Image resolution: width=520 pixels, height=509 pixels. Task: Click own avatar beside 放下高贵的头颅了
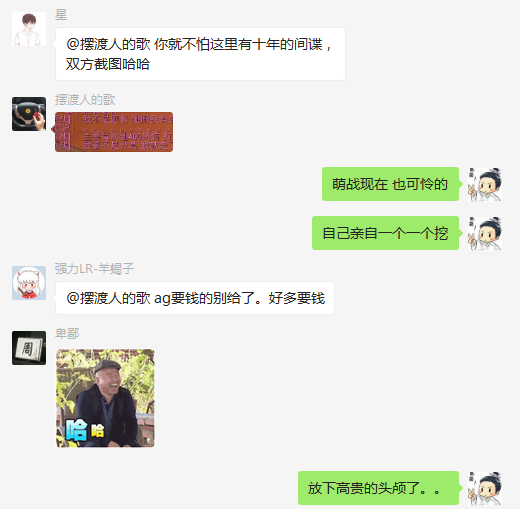(485, 488)
